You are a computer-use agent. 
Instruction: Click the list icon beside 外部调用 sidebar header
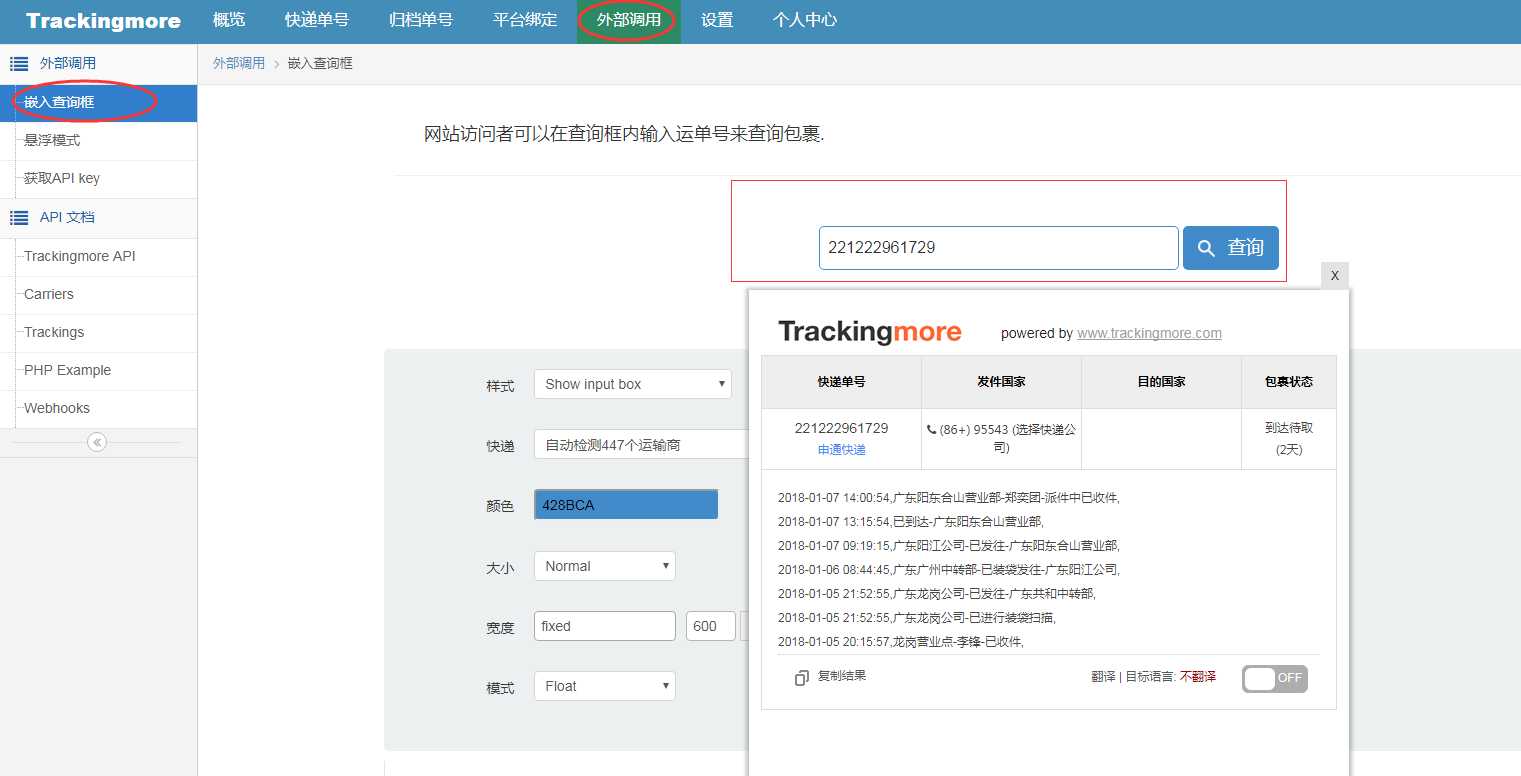[18, 64]
